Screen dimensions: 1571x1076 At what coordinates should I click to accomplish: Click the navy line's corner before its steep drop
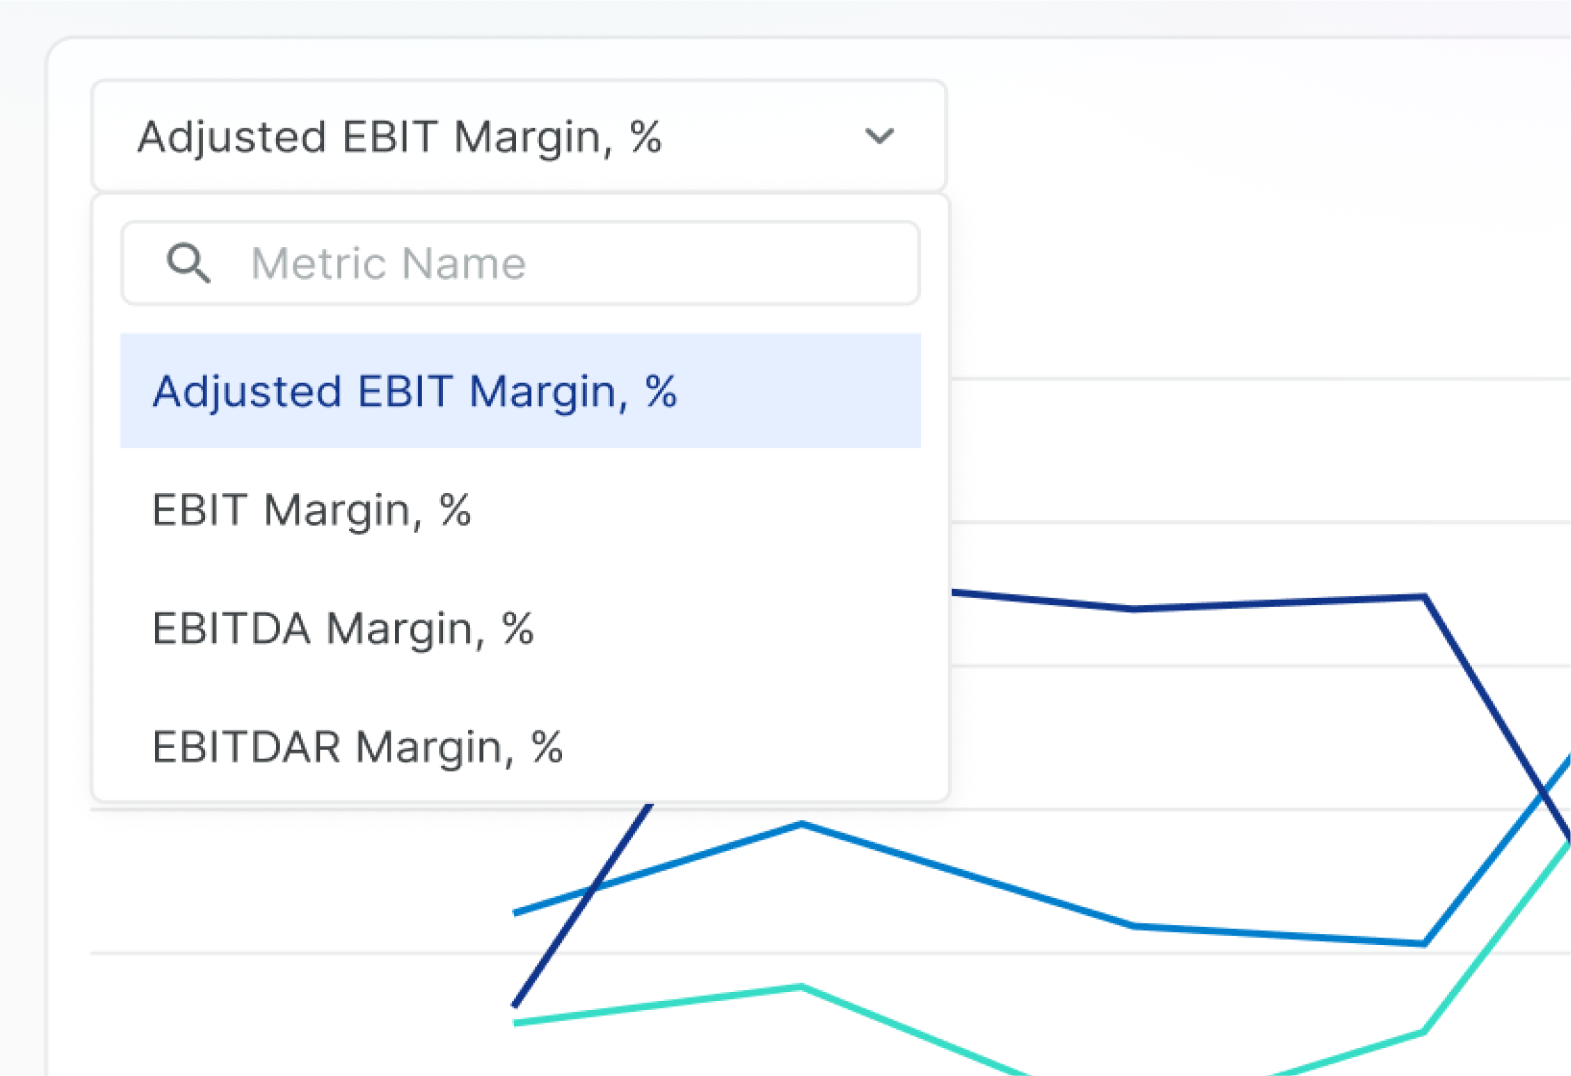(x=1424, y=597)
